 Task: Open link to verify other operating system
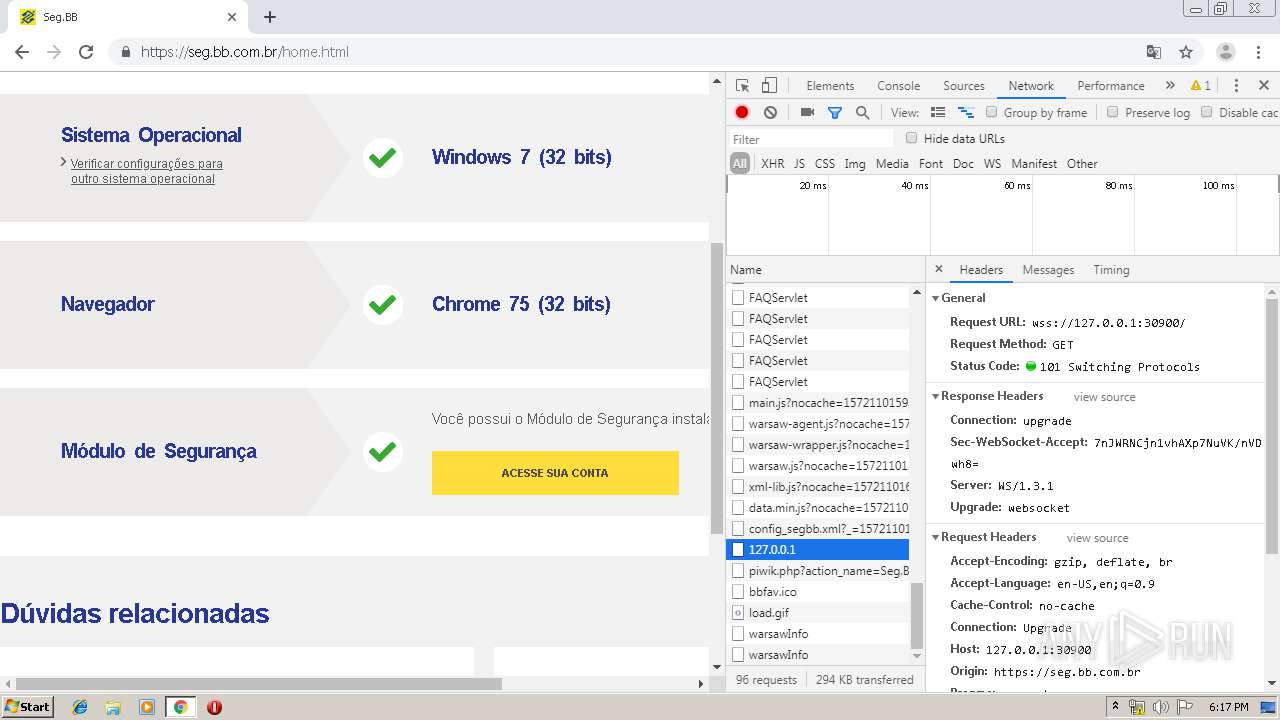[147, 171]
